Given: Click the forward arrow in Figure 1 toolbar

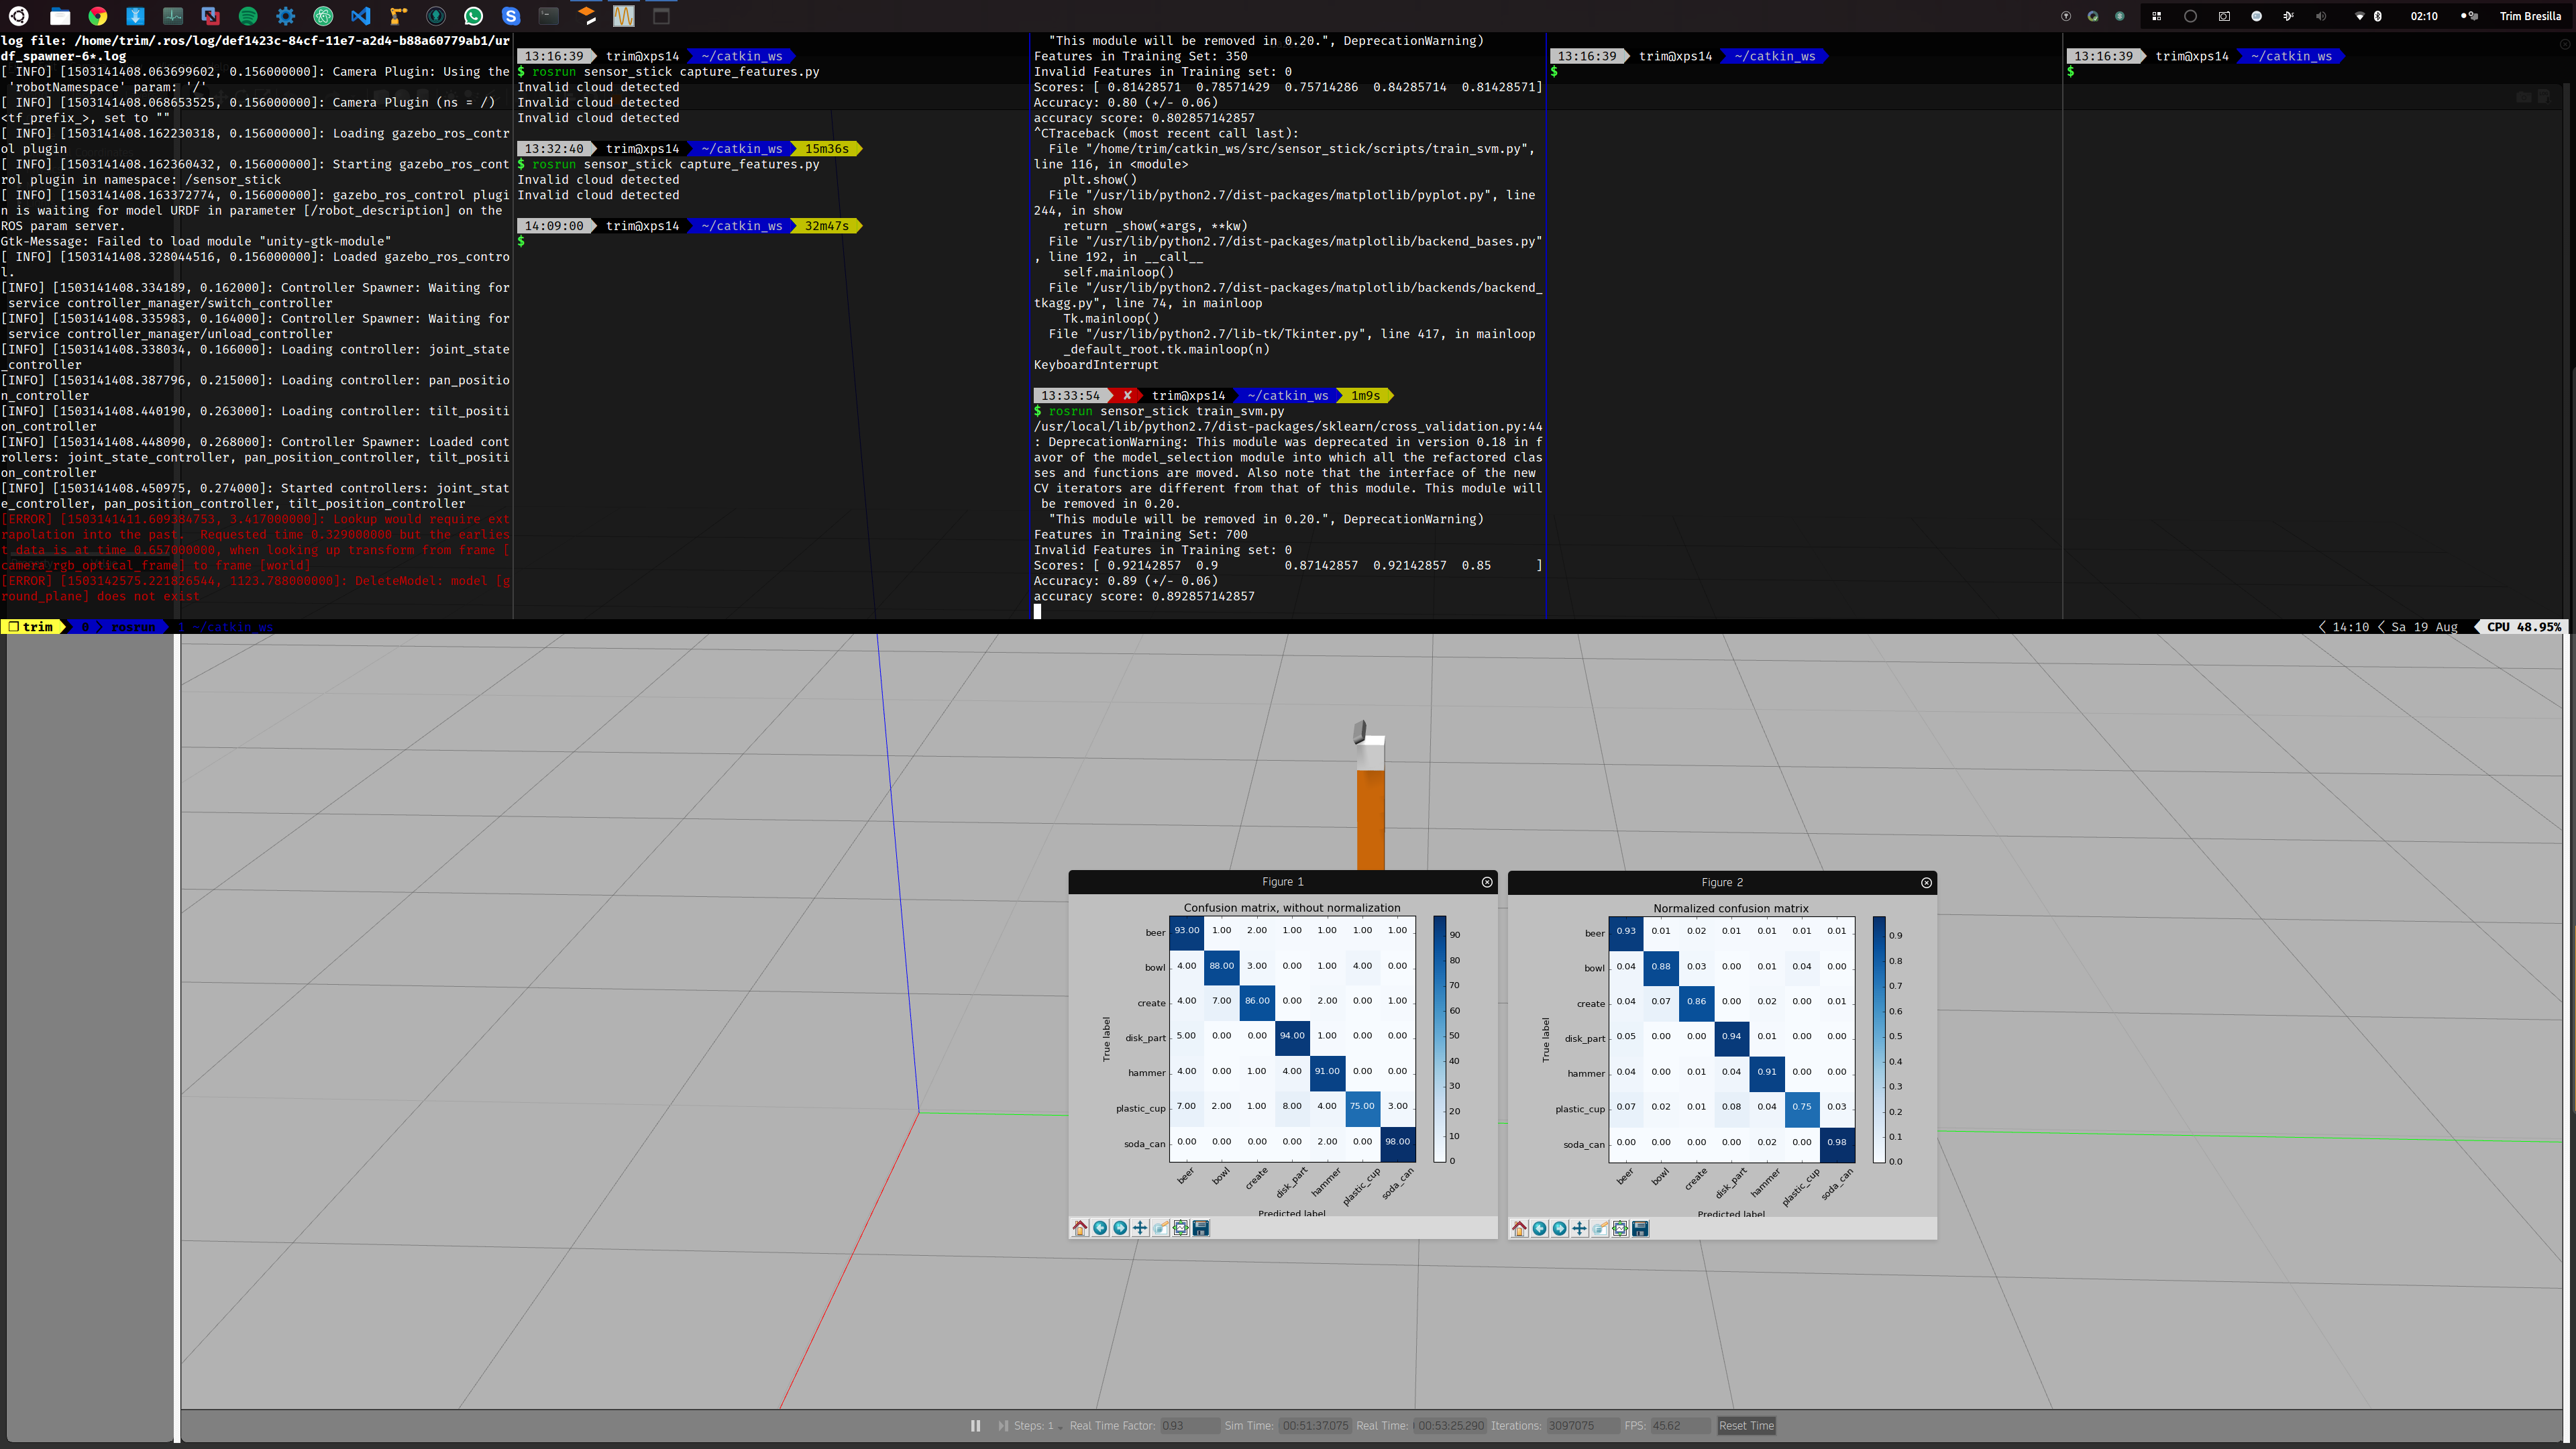Looking at the screenshot, I should pos(1120,1228).
